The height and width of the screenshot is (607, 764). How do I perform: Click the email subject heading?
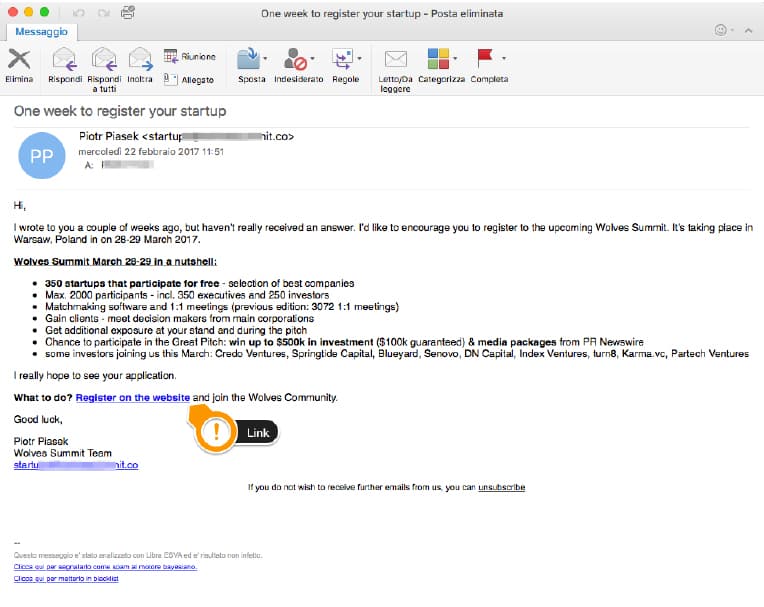tap(120, 111)
